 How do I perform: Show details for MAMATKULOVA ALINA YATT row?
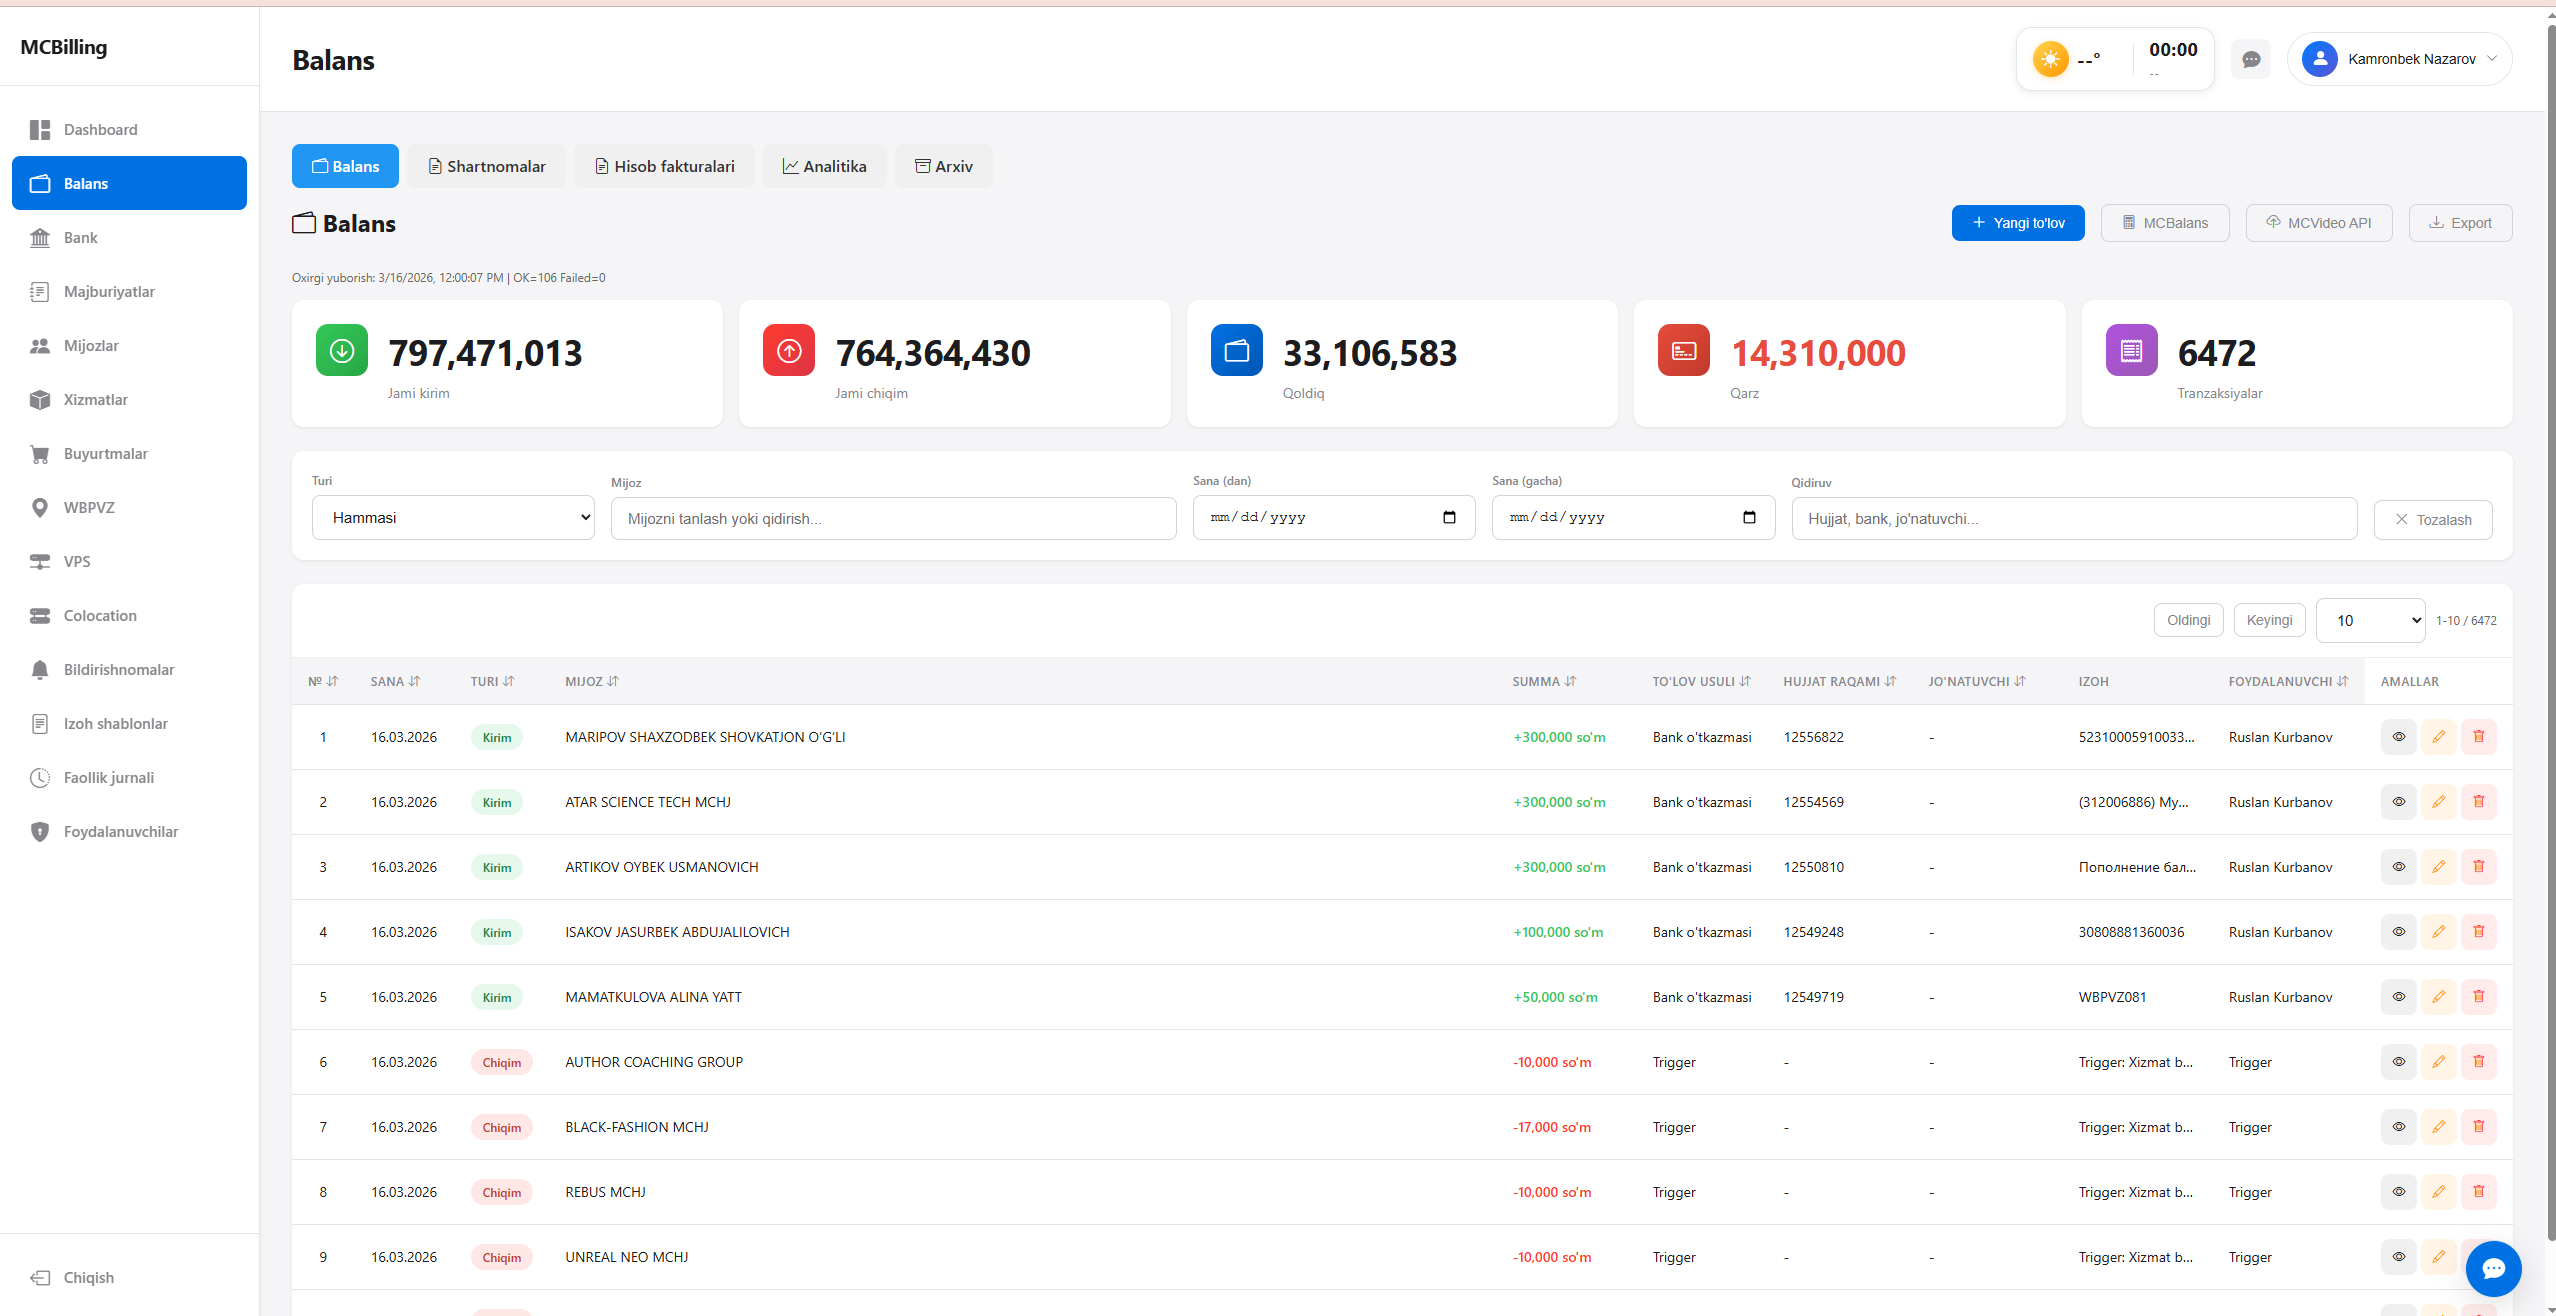pos(2398,997)
